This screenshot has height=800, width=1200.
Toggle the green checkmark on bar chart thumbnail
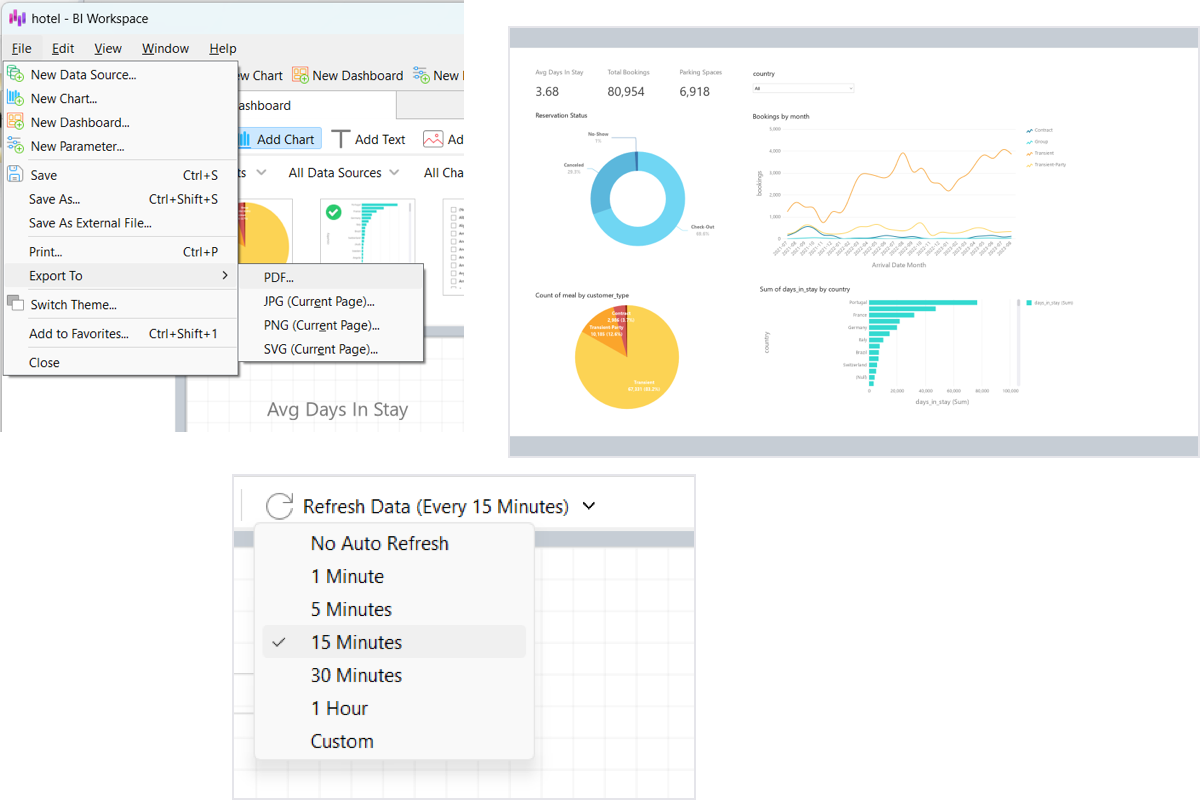tap(334, 212)
